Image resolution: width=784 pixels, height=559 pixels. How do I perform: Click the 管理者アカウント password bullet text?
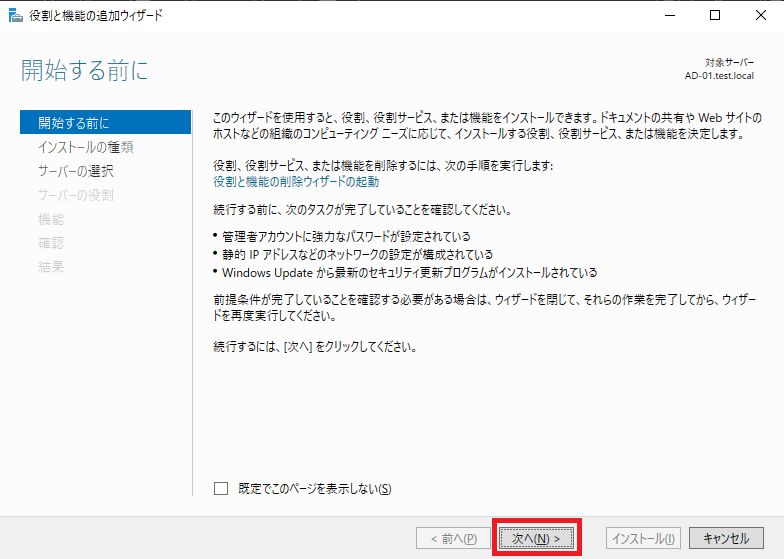[x=346, y=236]
